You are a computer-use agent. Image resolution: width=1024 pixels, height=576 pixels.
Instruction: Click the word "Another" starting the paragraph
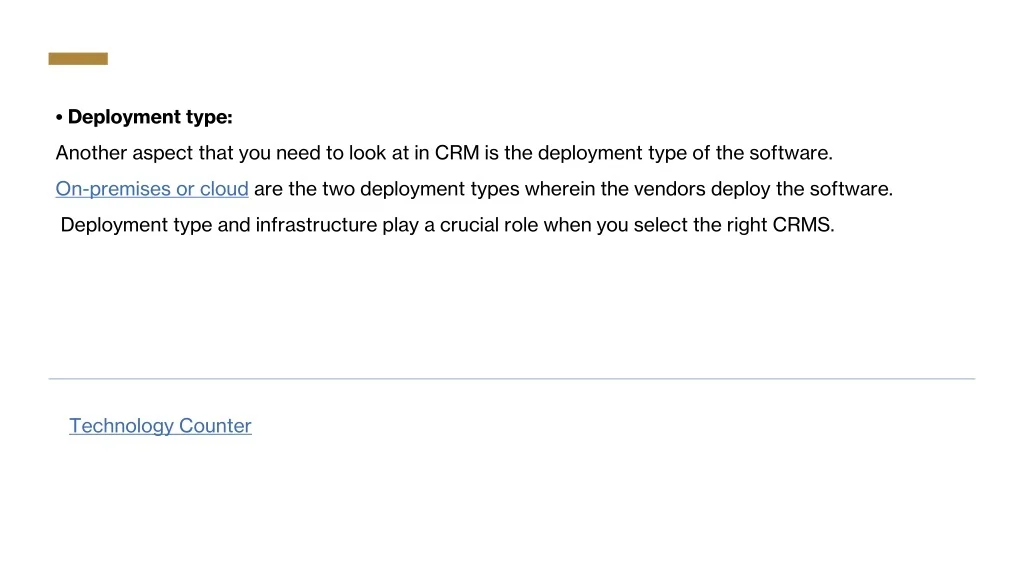pyautogui.click(x=91, y=153)
